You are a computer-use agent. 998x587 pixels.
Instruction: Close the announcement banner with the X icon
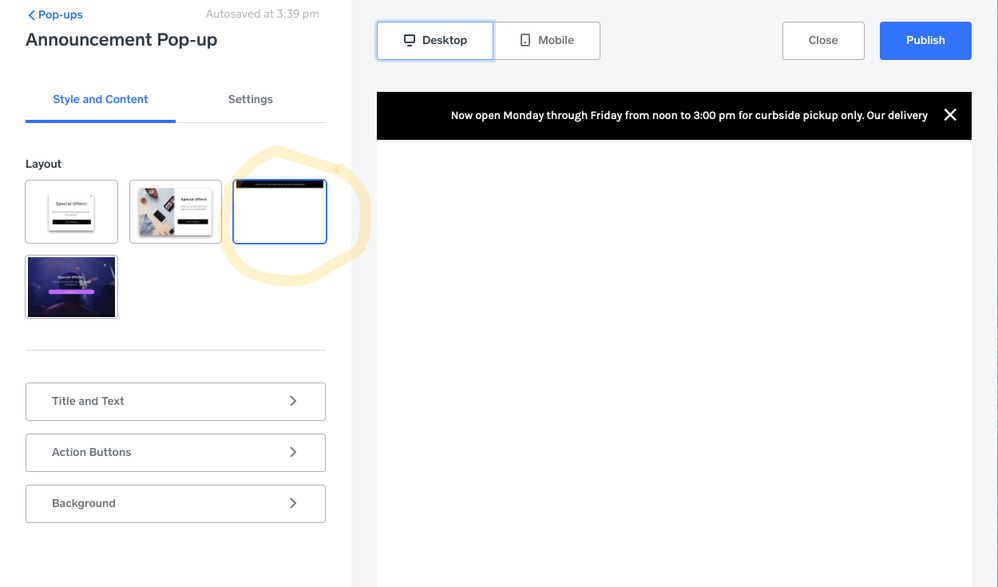(x=949, y=115)
